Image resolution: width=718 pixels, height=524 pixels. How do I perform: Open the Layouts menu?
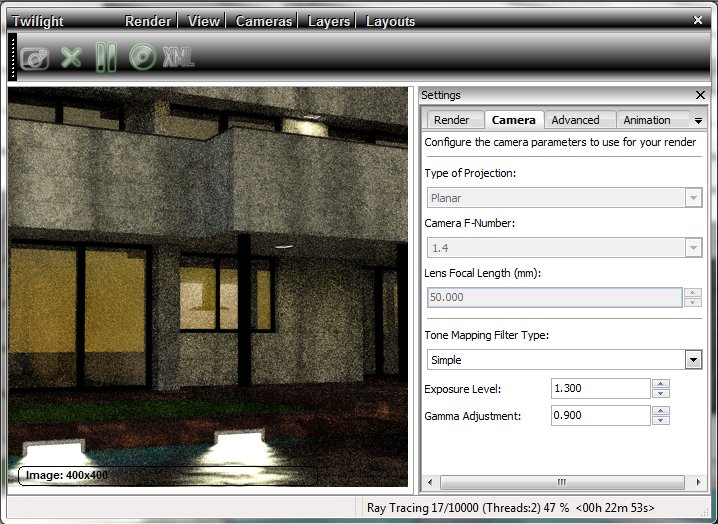[390, 21]
